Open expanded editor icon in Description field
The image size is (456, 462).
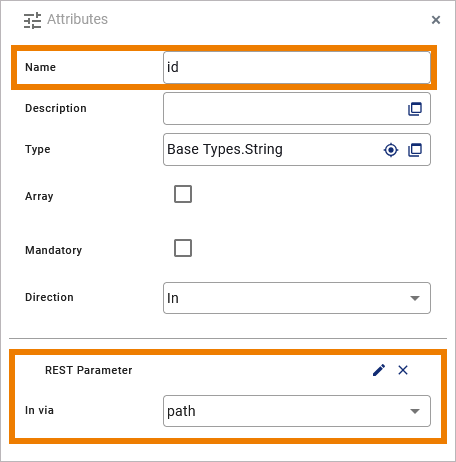(415, 109)
